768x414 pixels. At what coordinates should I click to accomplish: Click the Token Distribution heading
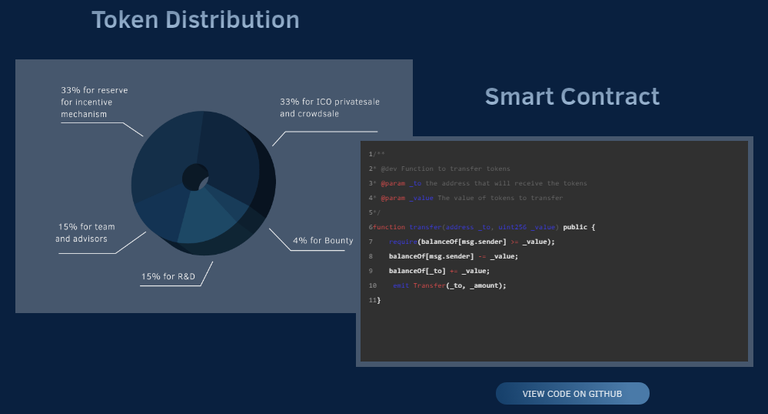tap(195, 20)
